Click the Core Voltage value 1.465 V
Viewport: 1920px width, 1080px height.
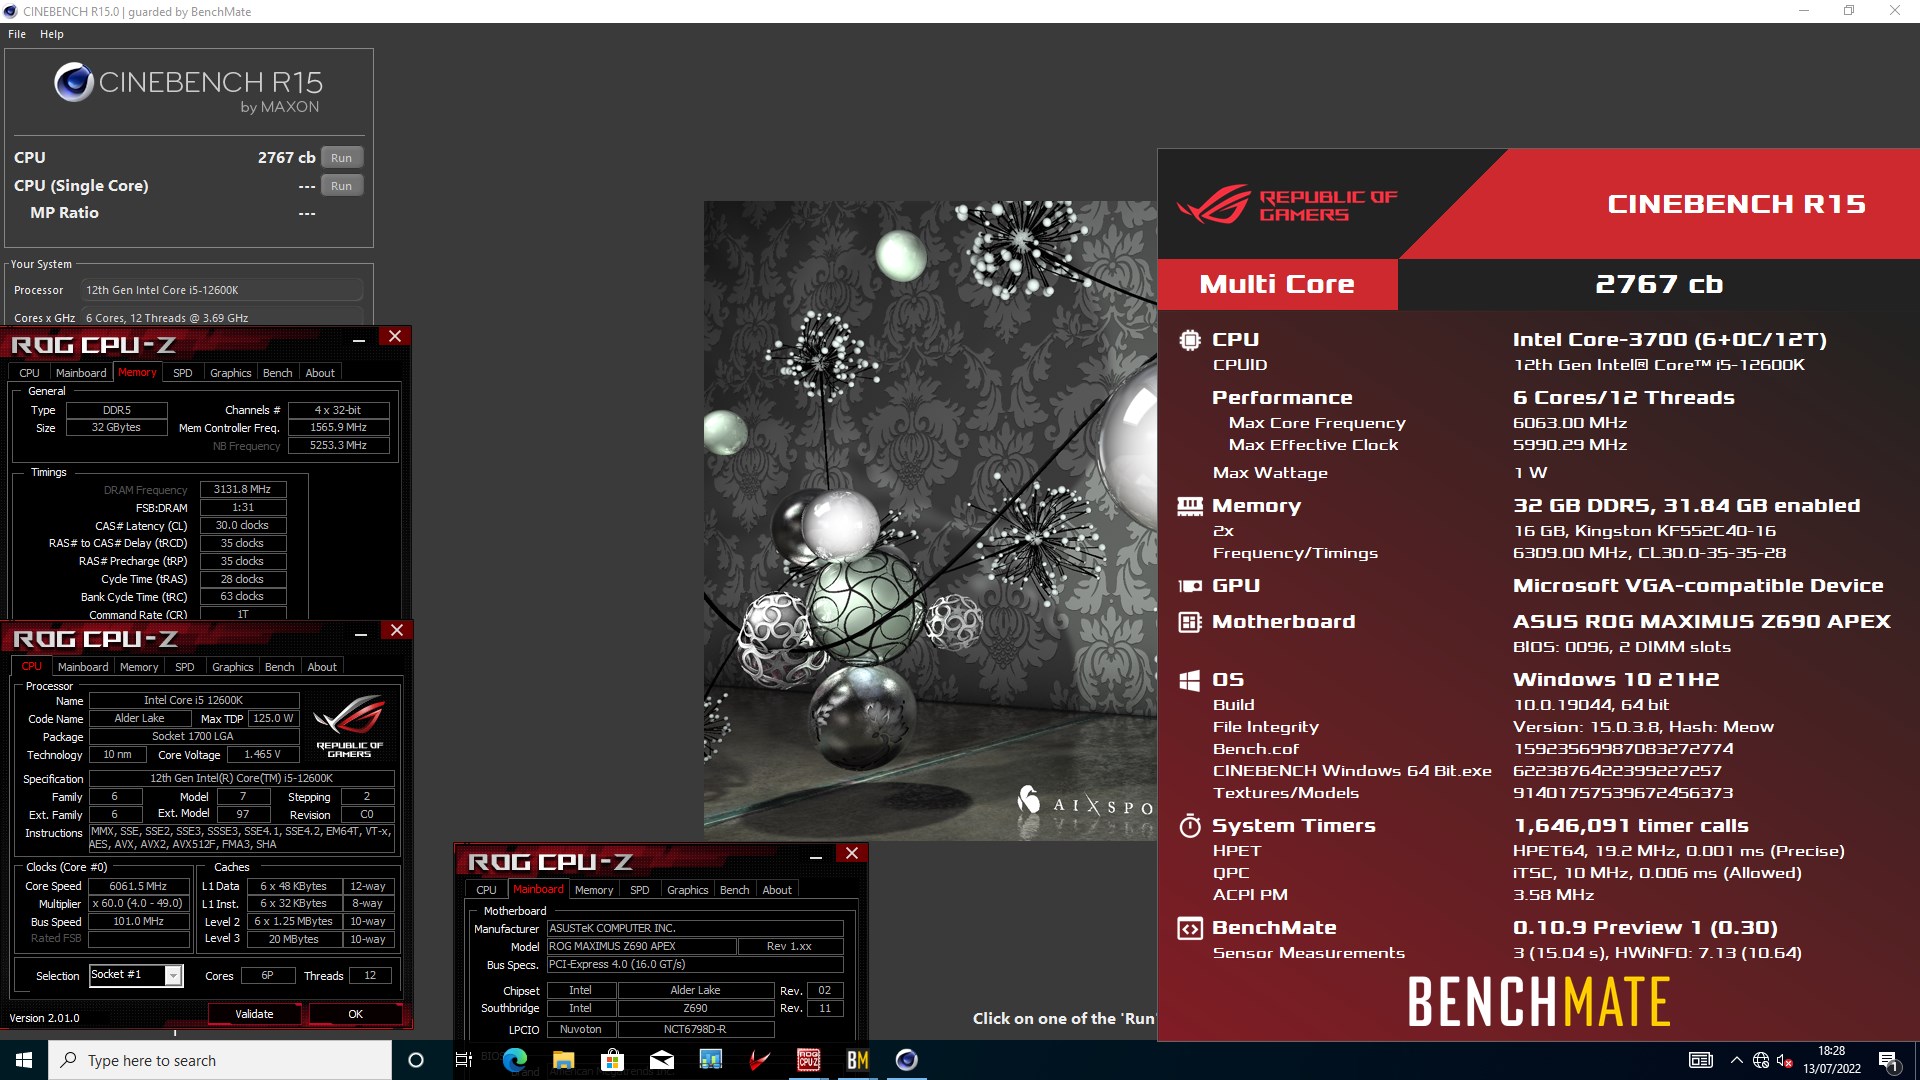pyautogui.click(x=262, y=755)
